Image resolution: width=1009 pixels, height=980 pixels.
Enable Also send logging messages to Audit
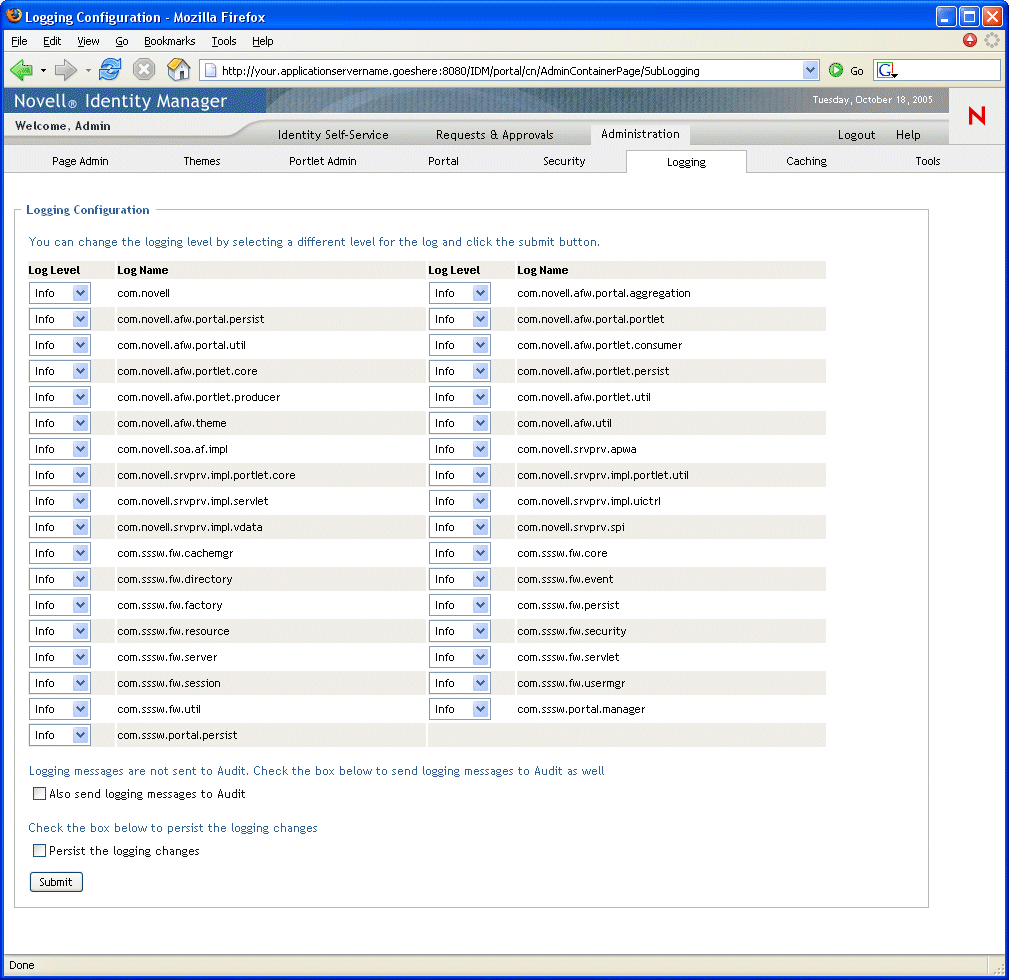point(39,793)
